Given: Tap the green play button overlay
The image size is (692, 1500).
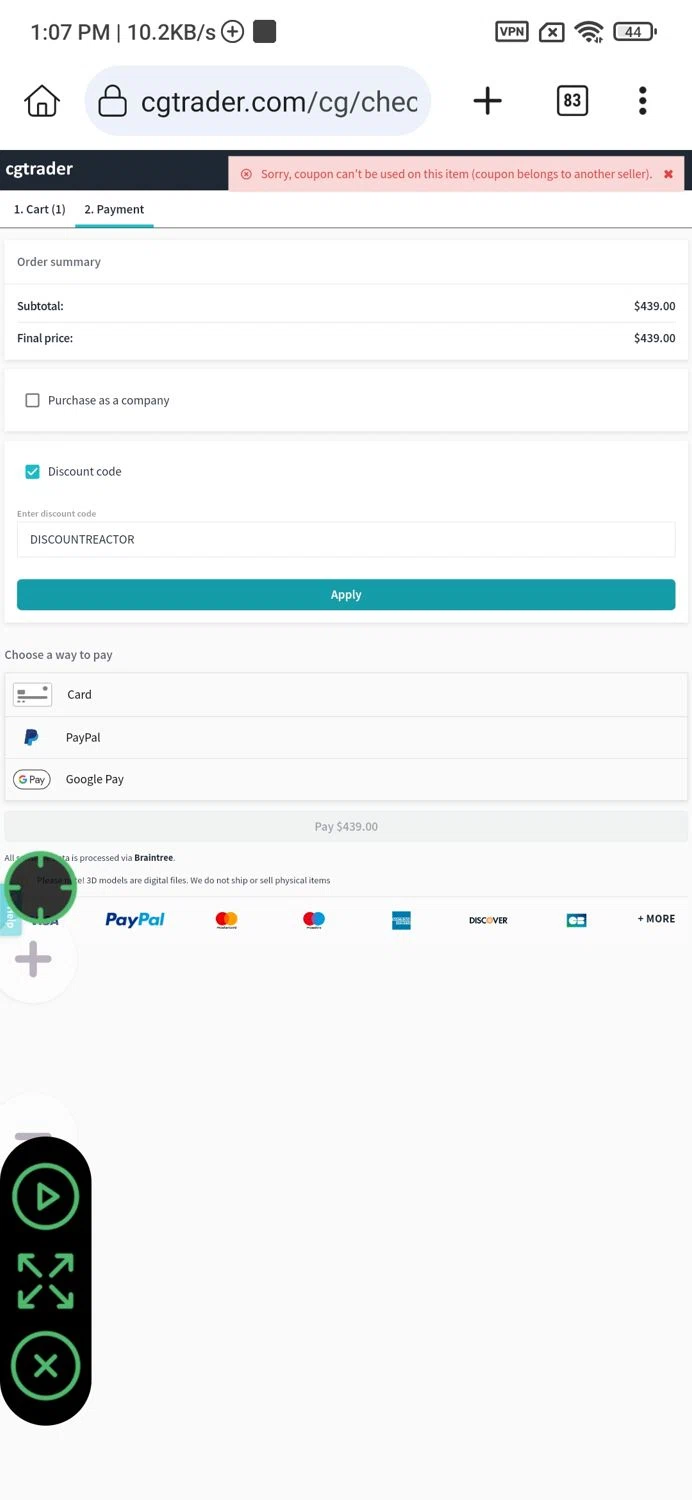Looking at the screenshot, I should coord(45,1196).
